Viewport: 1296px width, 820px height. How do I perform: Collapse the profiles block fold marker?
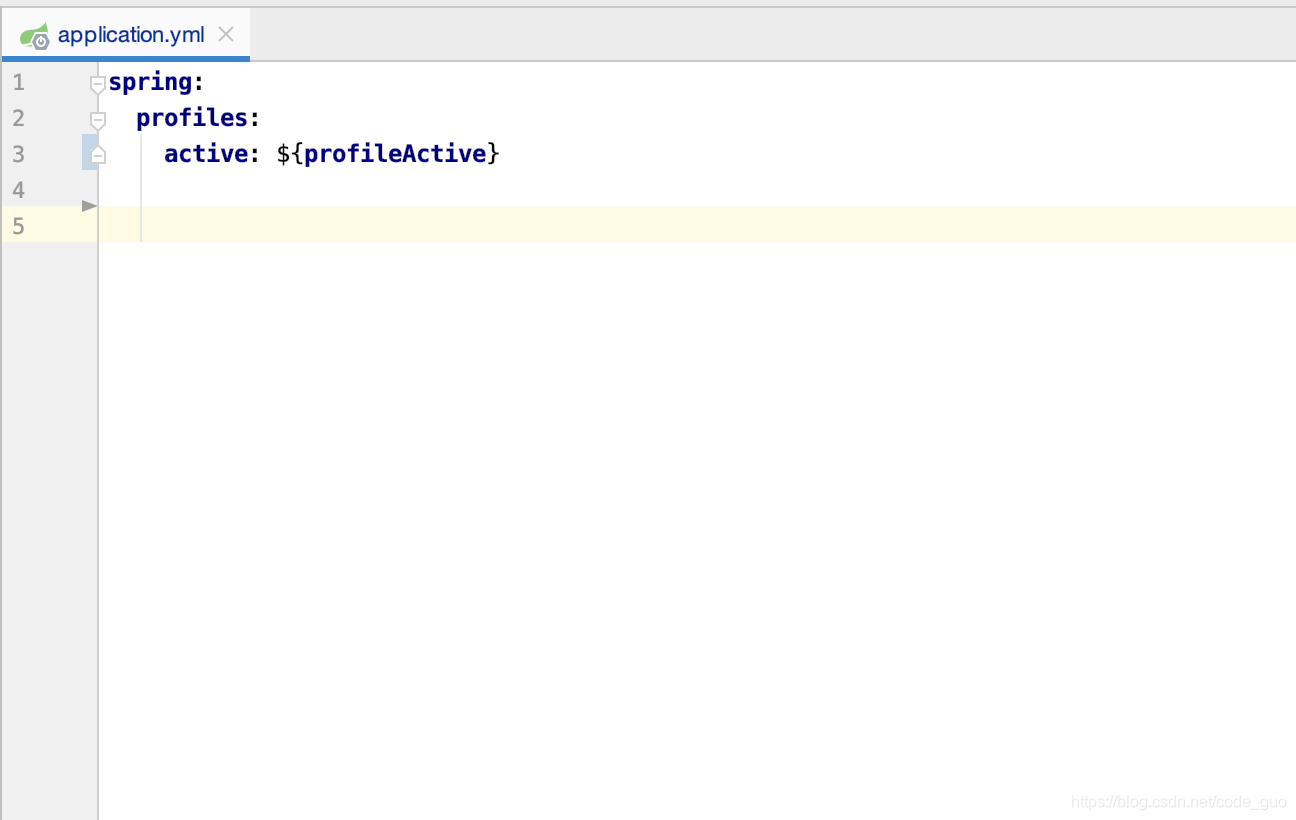98,120
